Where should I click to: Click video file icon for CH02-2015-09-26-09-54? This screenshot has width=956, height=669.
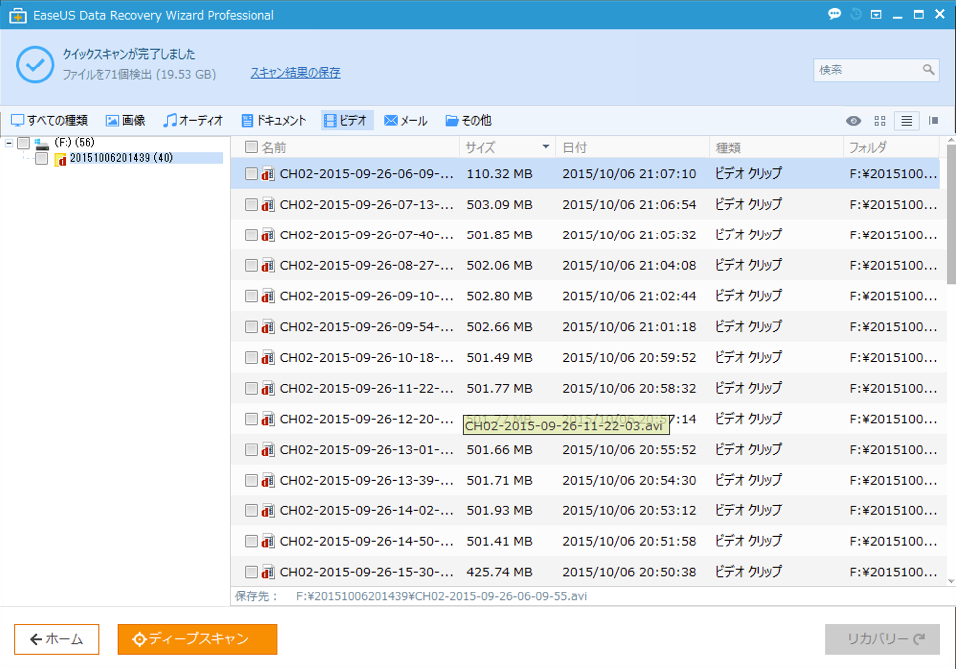[268, 327]
